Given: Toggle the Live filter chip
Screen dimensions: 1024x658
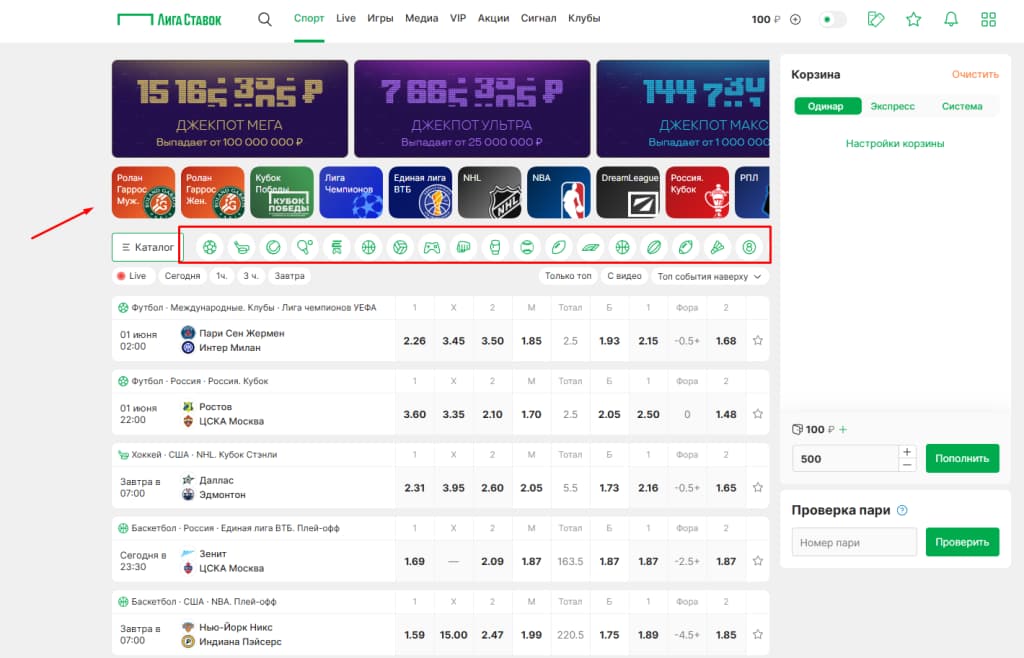Looking at the screenshot, I should 133,276.
